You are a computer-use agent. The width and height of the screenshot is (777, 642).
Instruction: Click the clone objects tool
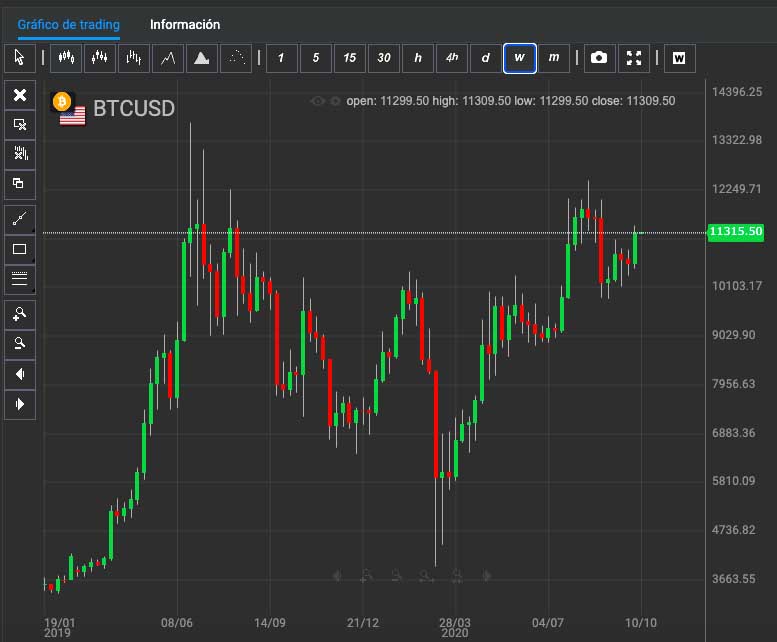click(20, 183)
